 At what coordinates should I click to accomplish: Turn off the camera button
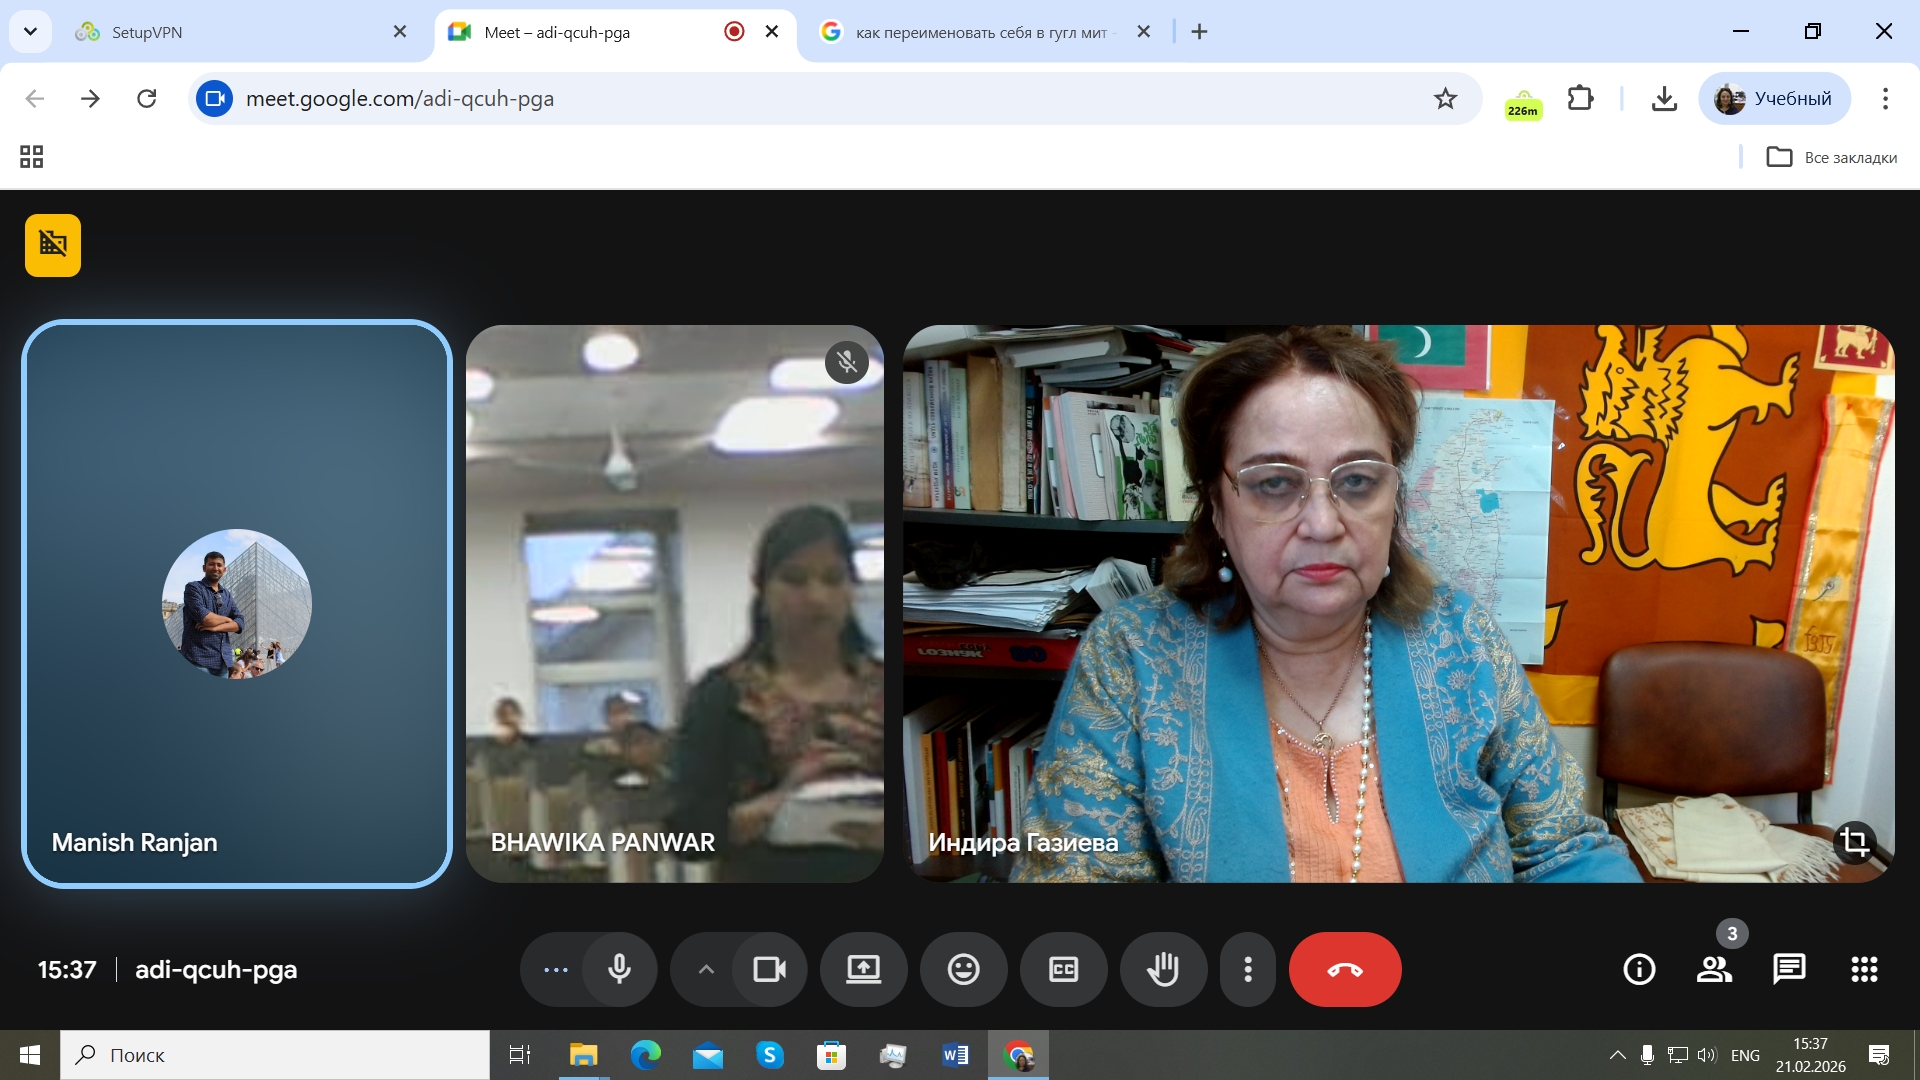pos(769,969)
